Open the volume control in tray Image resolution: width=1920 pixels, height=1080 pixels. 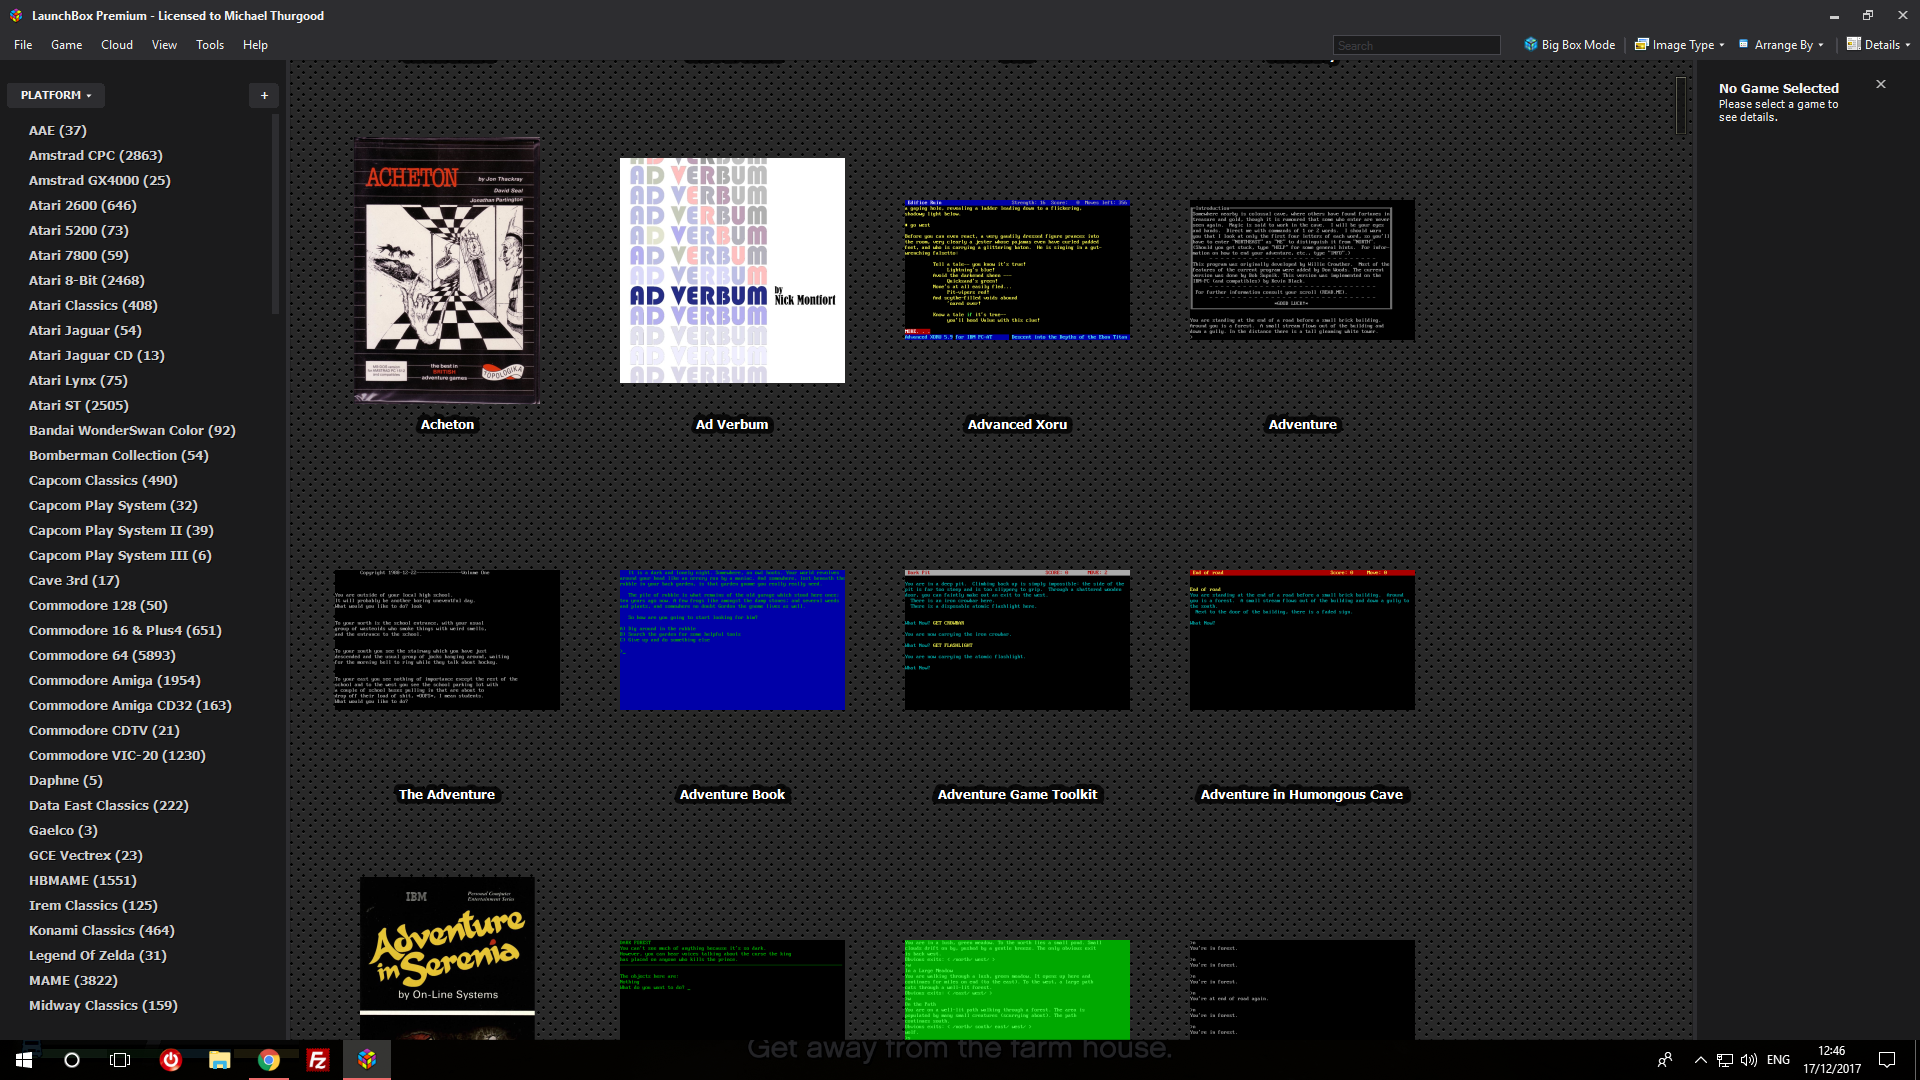(1749, 1060)
